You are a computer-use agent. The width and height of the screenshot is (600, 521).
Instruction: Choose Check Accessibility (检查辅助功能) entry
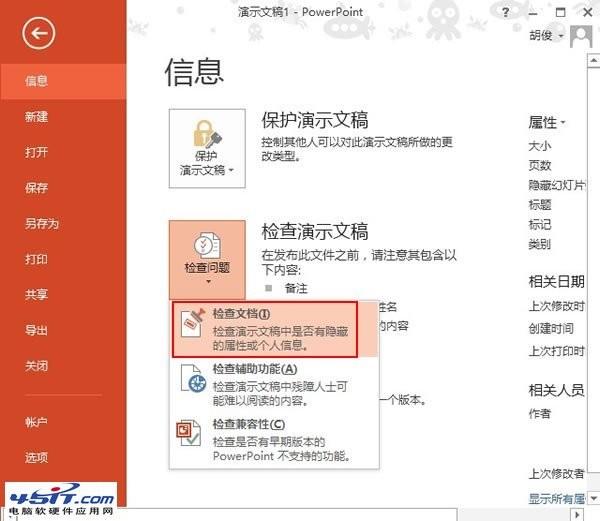[x=274, y=384]
